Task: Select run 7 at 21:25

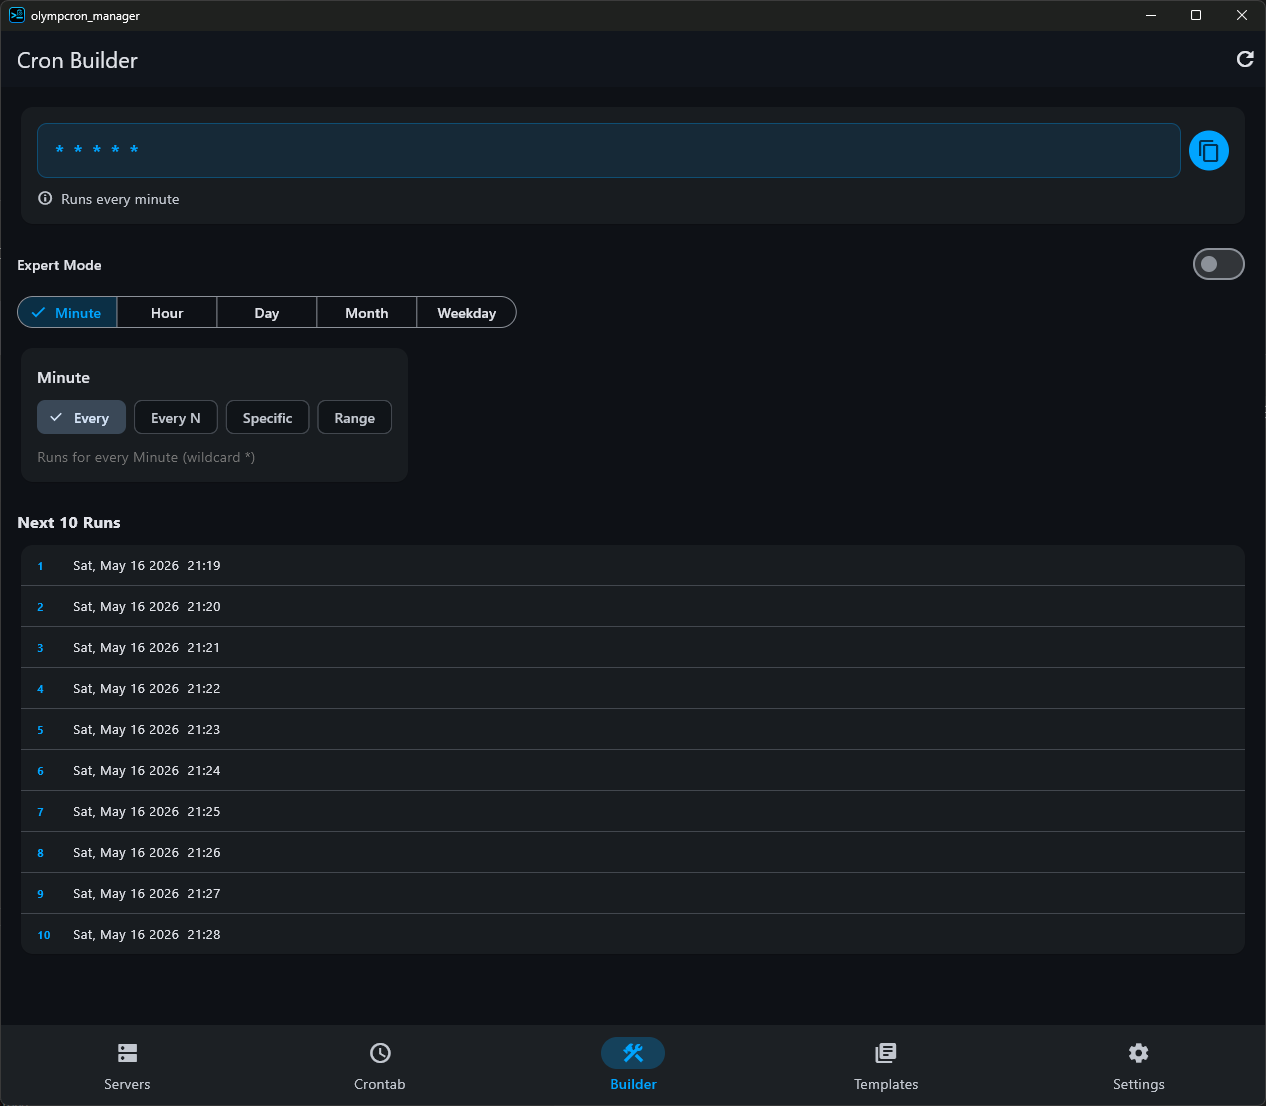Action: tap(633, 811)
